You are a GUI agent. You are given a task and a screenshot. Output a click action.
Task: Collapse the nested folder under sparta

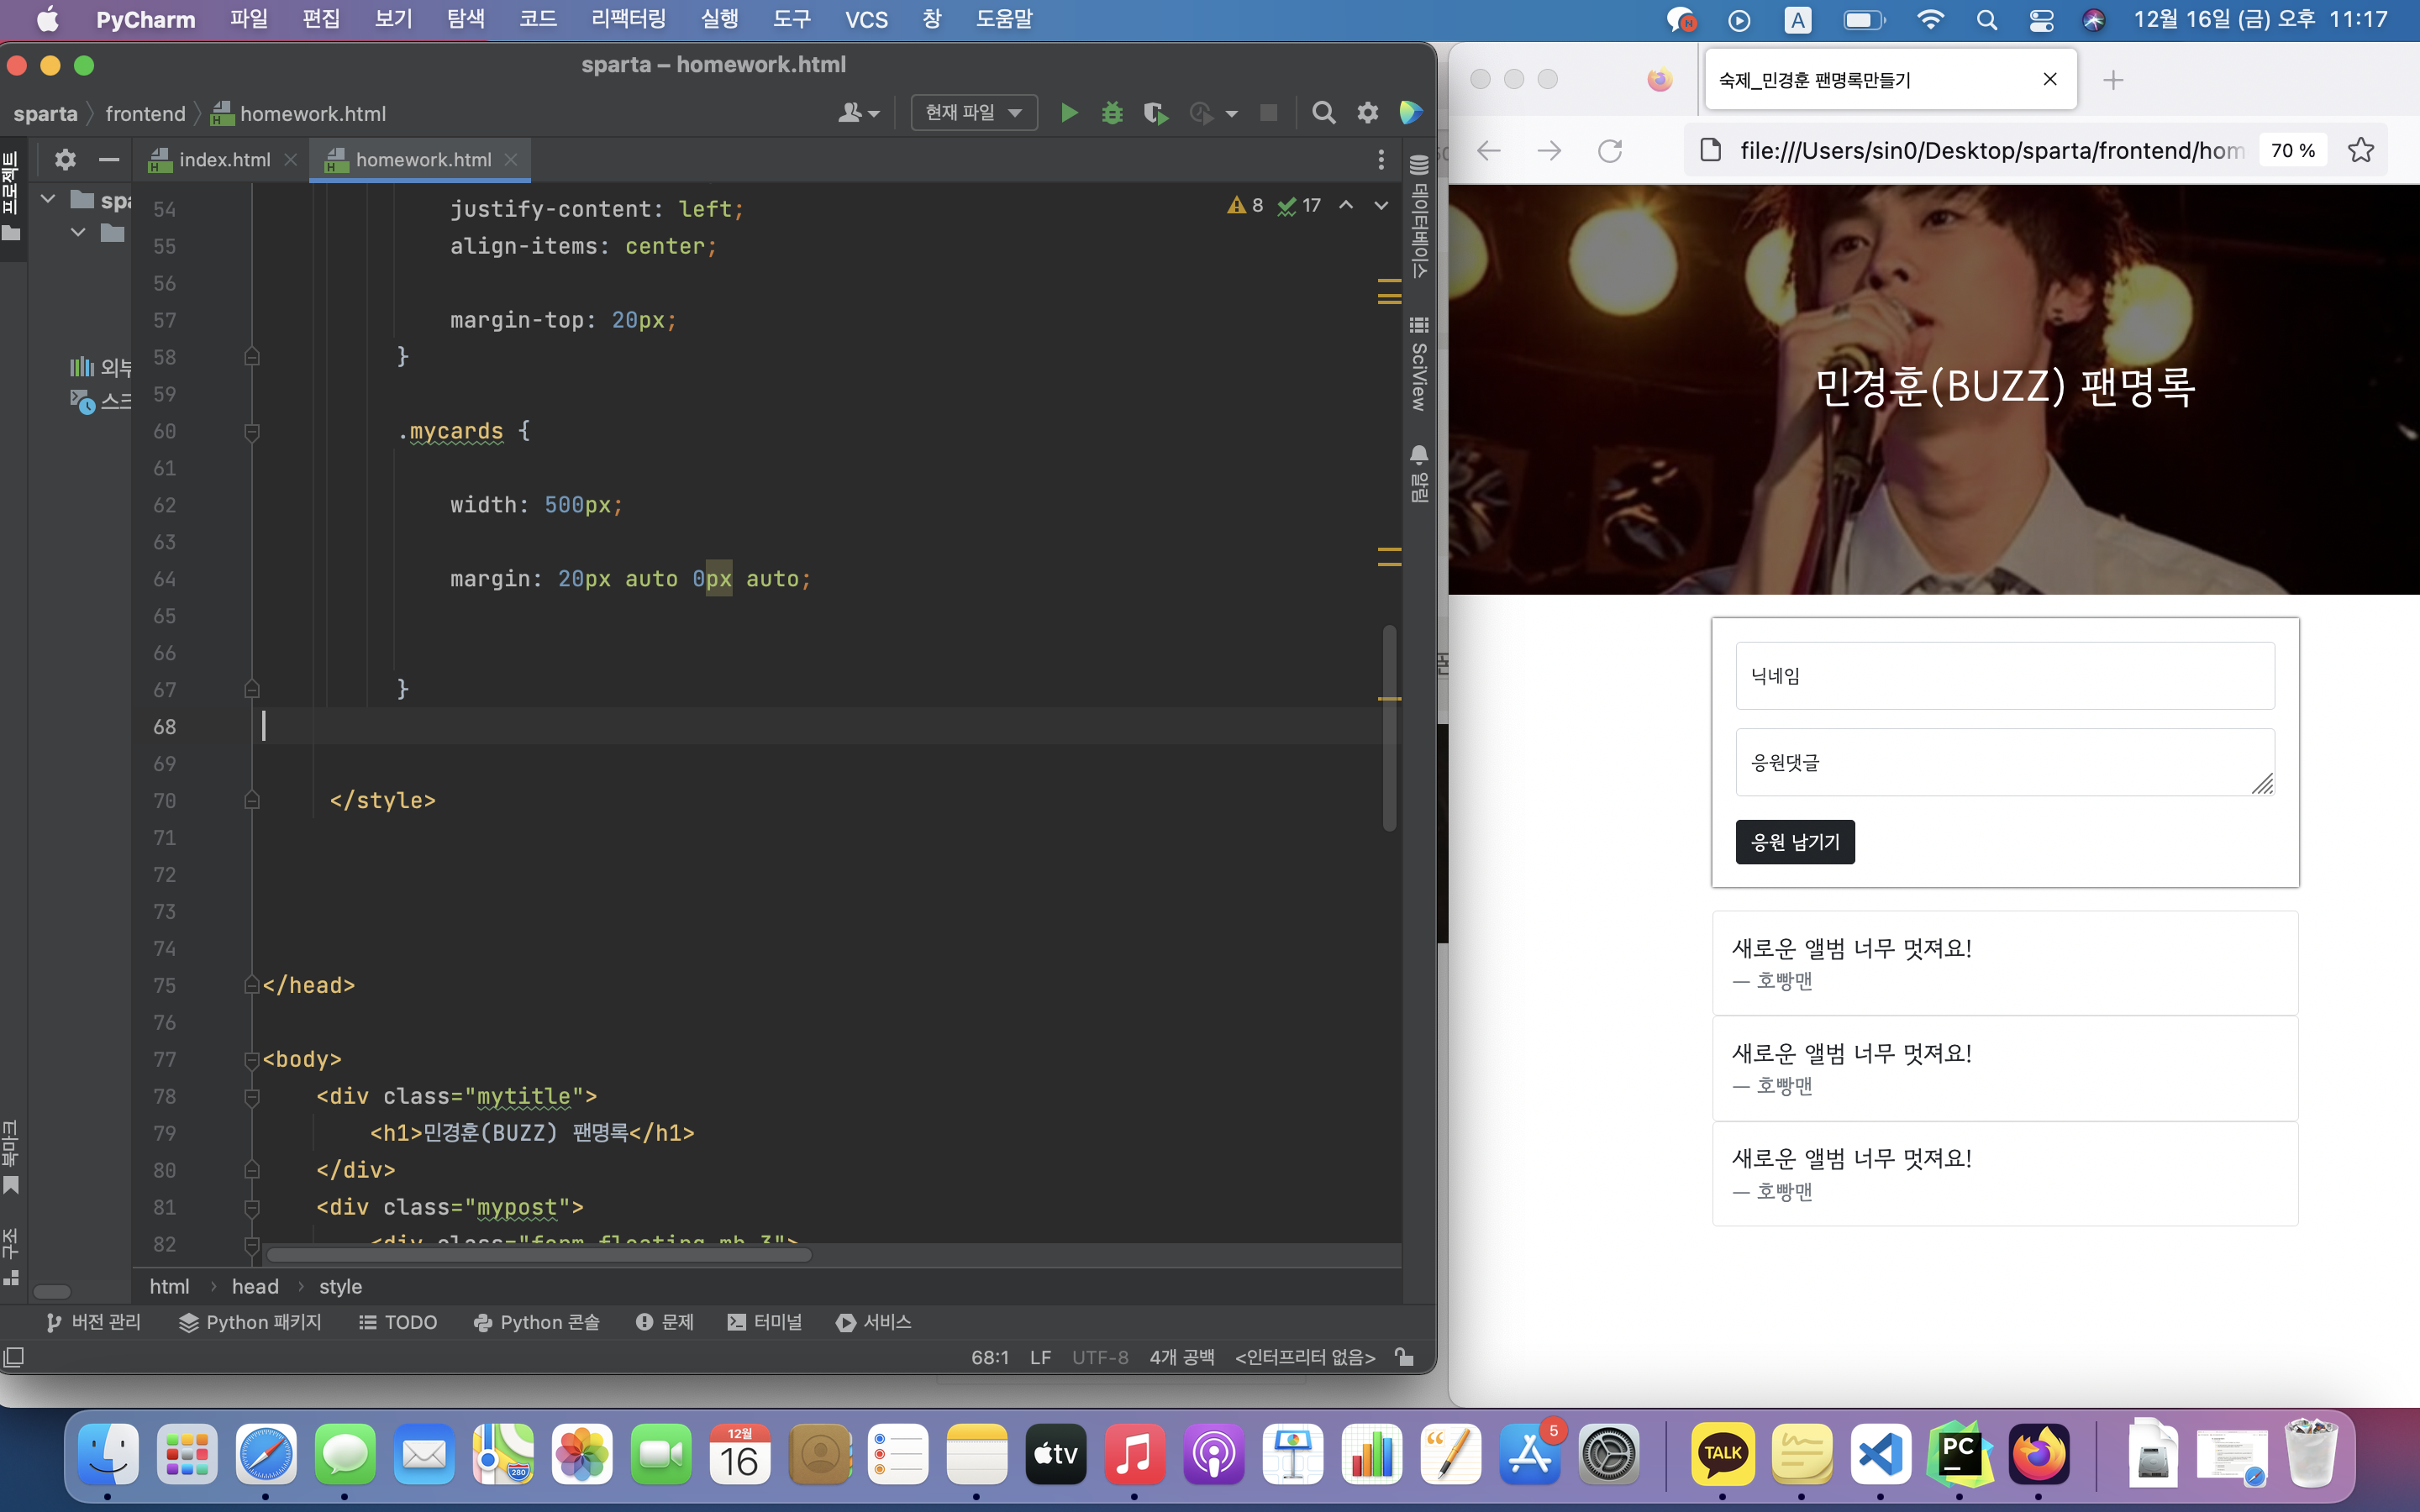[78, 232]
